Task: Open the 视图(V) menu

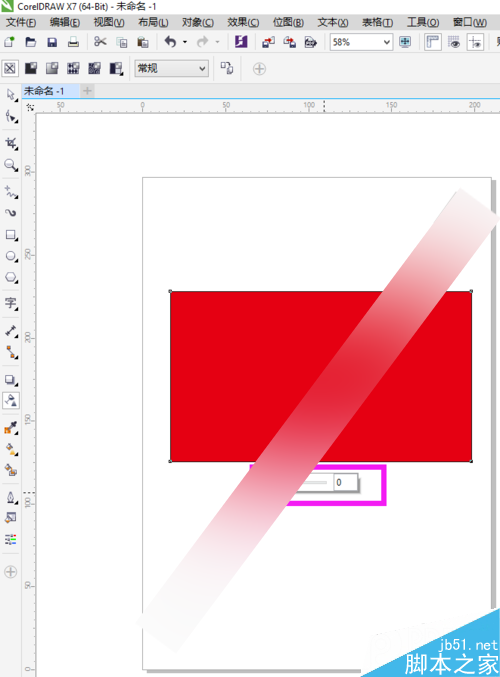Action: coord(109,22)
